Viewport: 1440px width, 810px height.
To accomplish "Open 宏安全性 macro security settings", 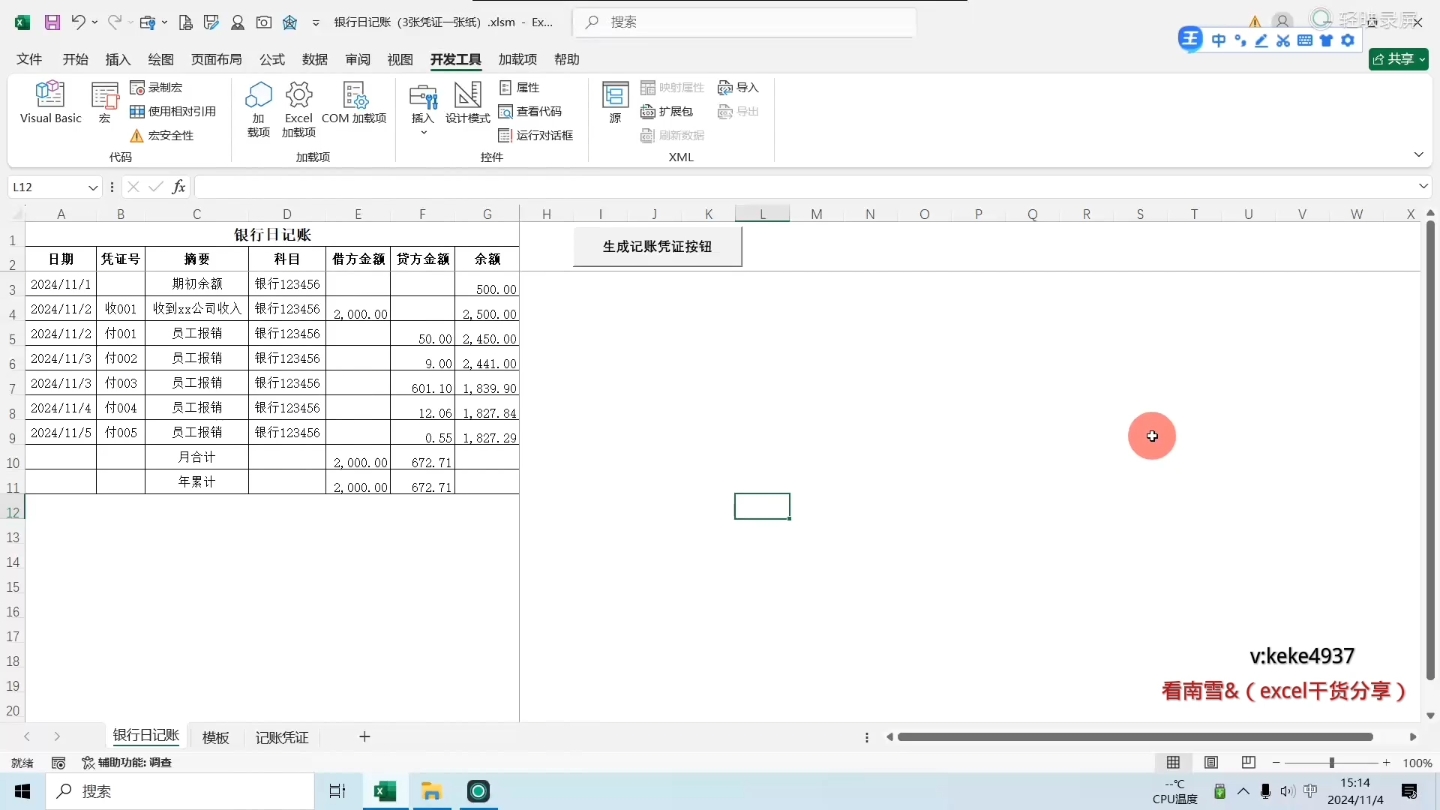I will point(162,136).
